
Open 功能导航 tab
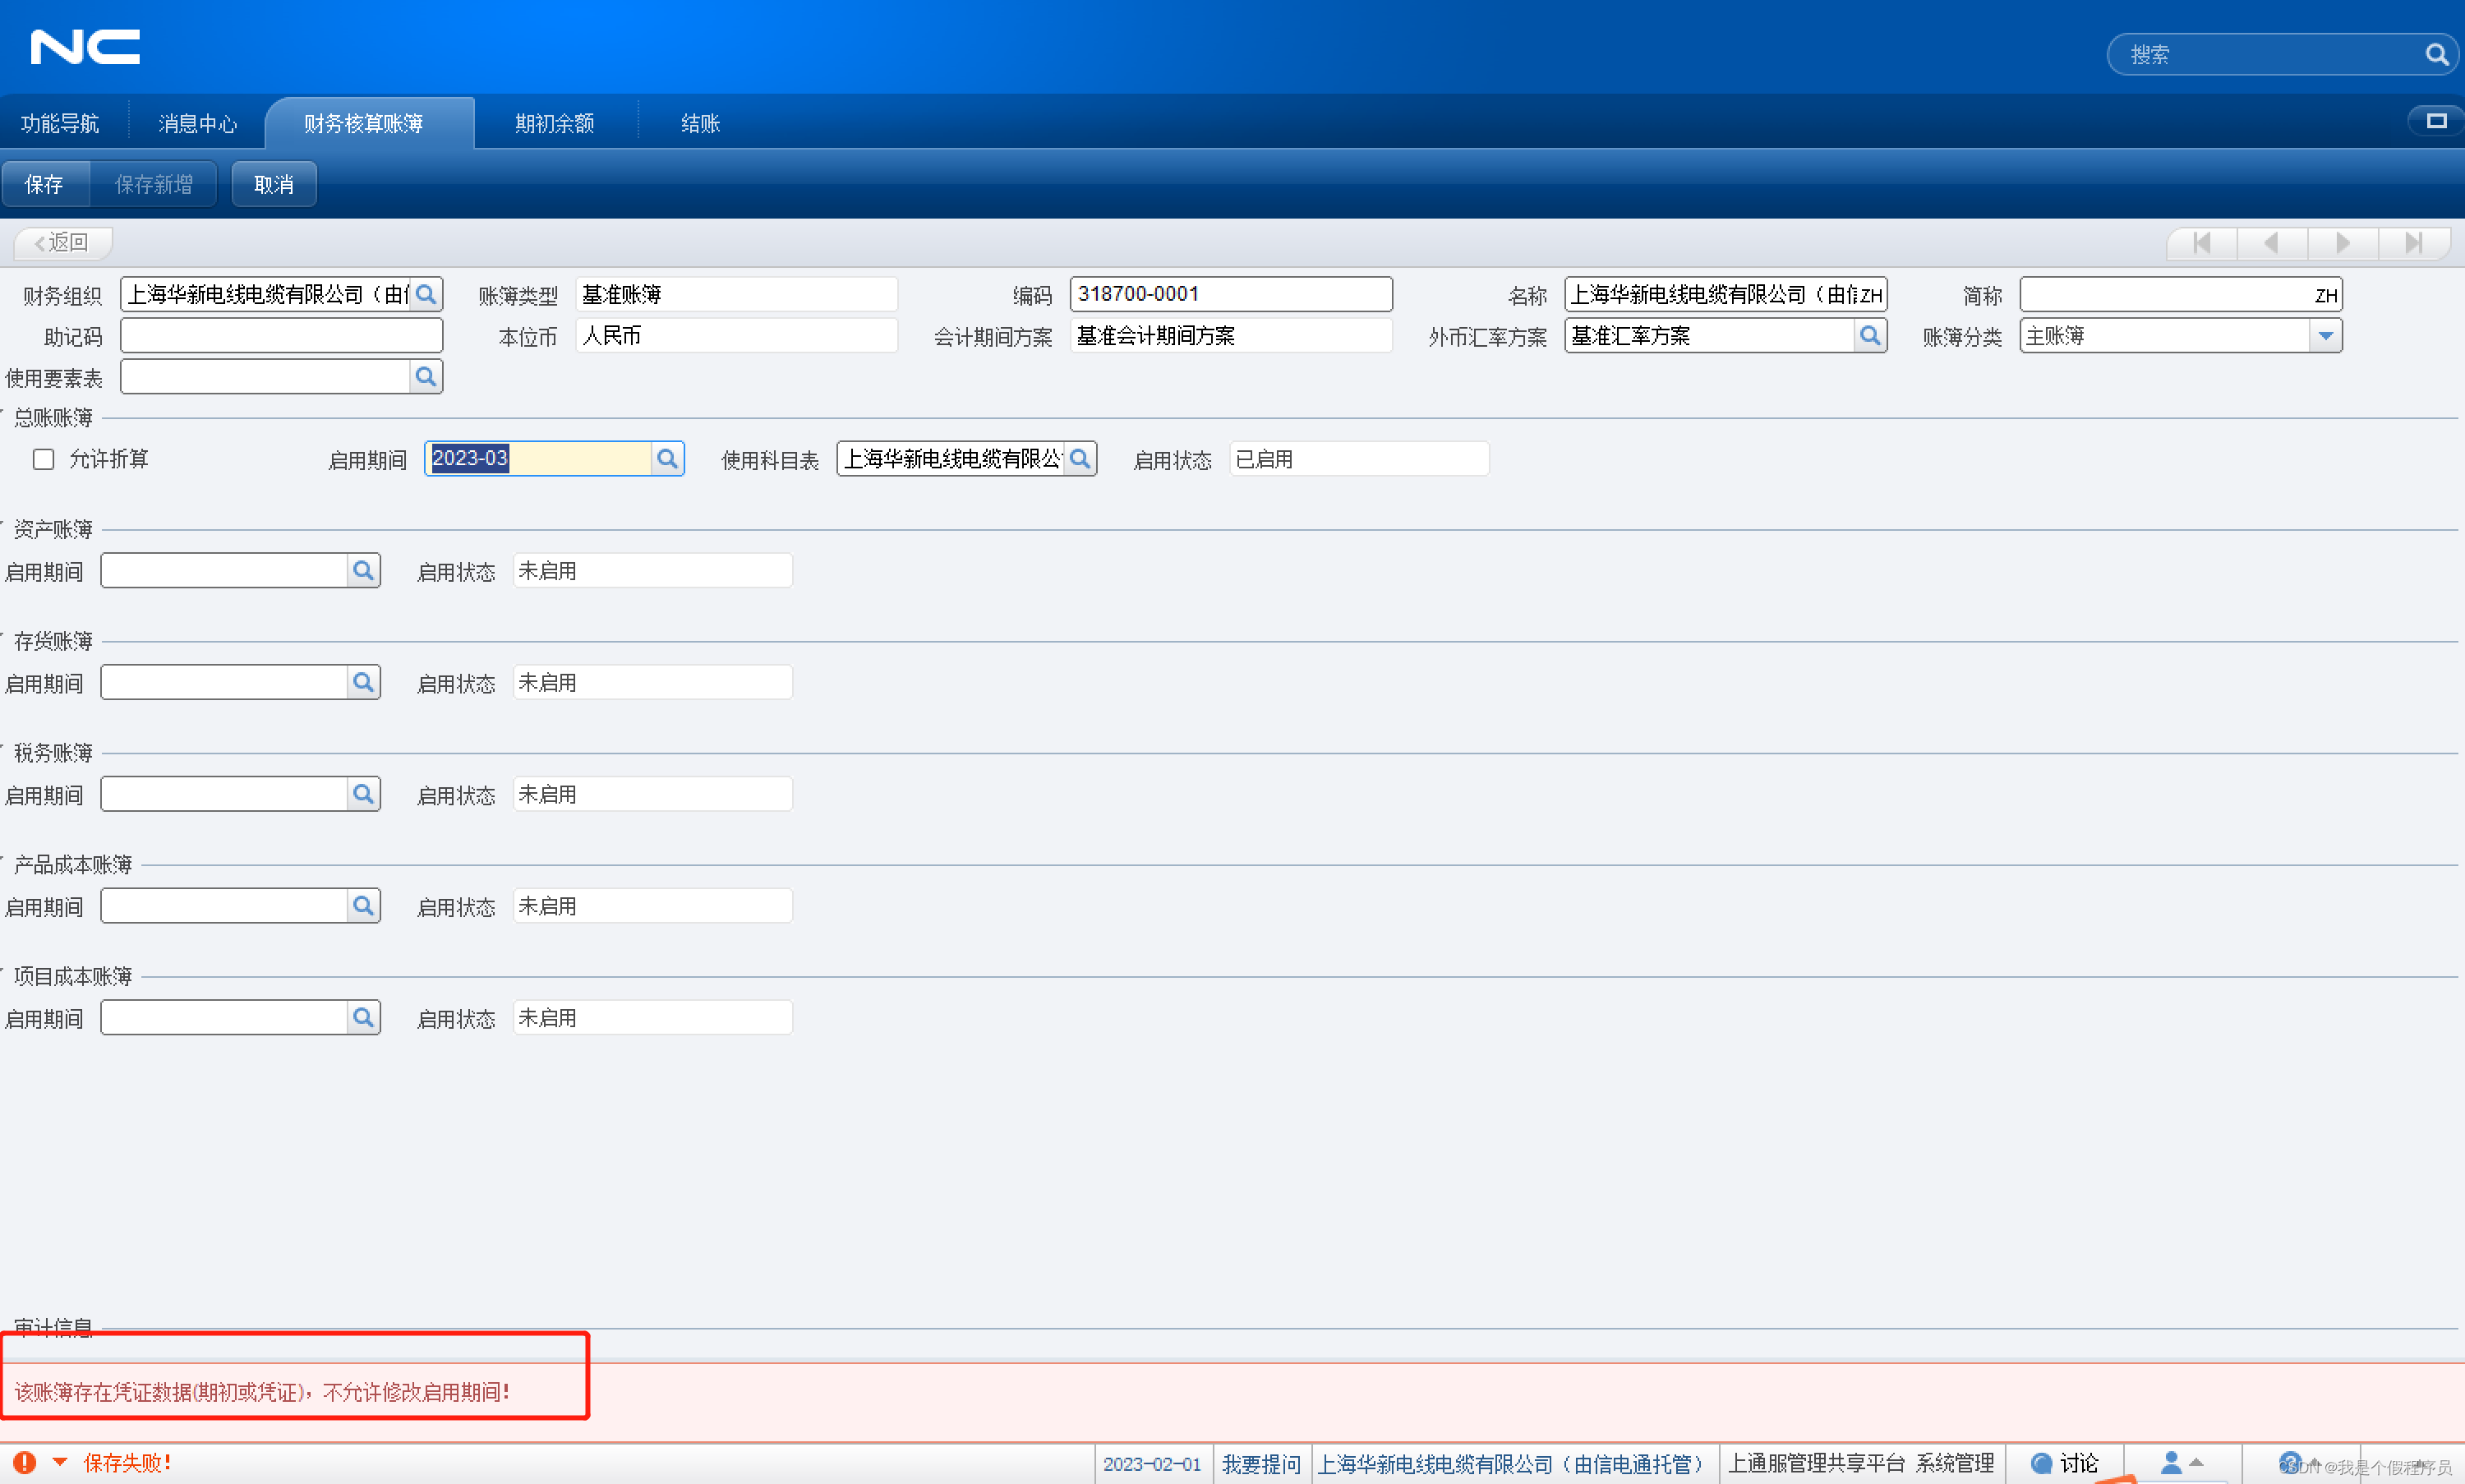(x=60, y=124)
